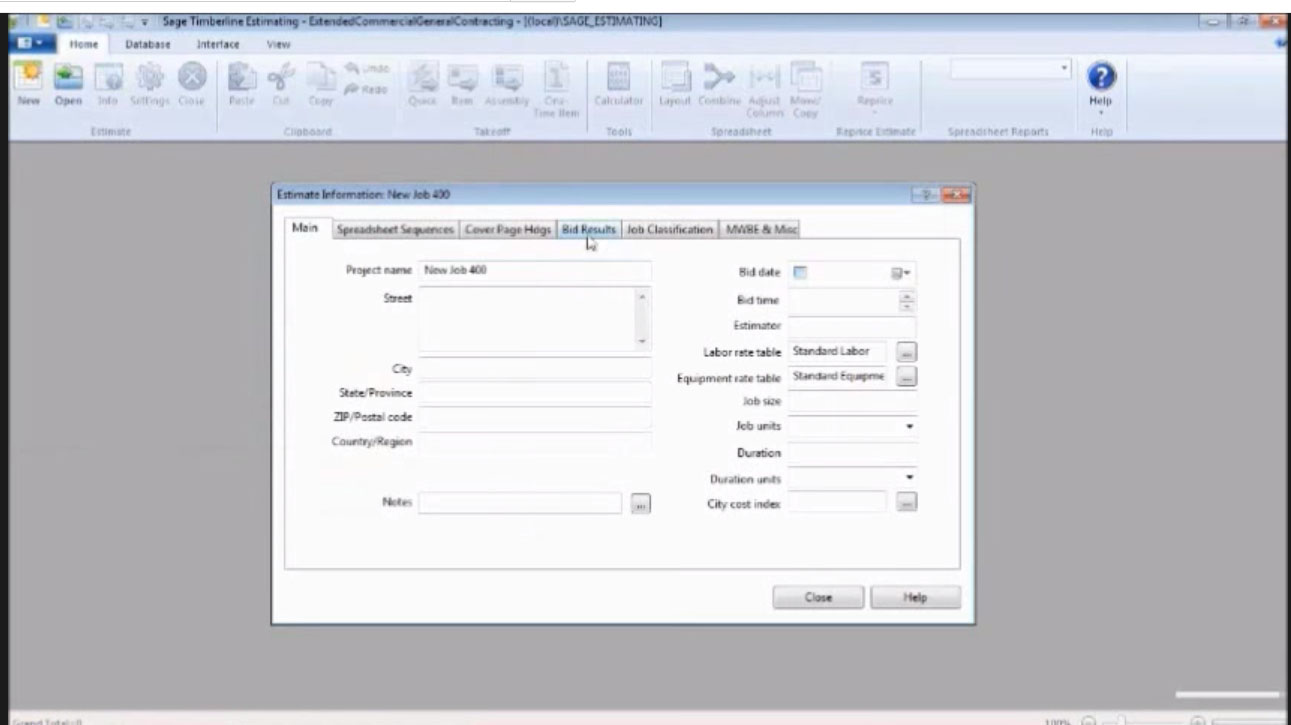The width and height of the screenshot is (1291, 725).
Task: Browse for a Labor rate table
Action: (x=906, y=352)
